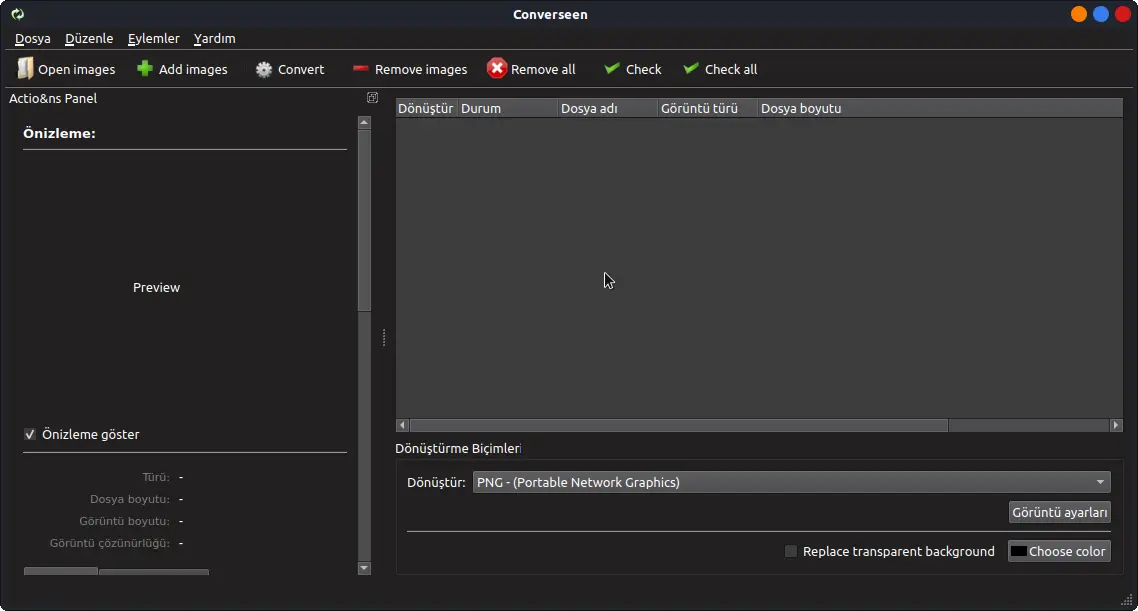Enable Replace transparent background checkbox
The width and height of the screenshot is (1138, 611).
(x=791, y=551)
